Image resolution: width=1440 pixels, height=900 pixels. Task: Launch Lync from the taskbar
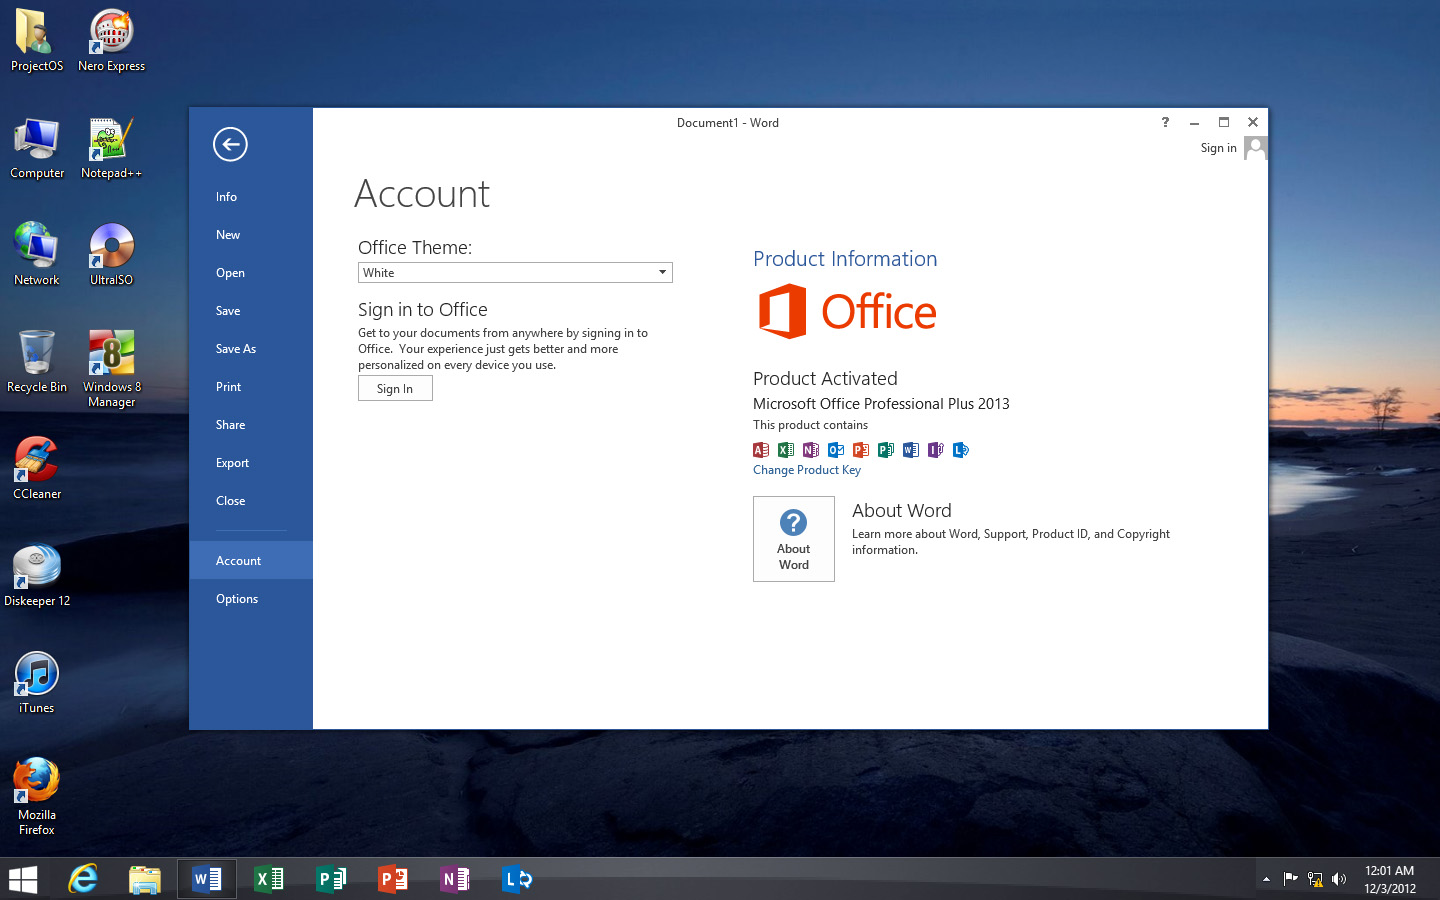coord(517,879)
